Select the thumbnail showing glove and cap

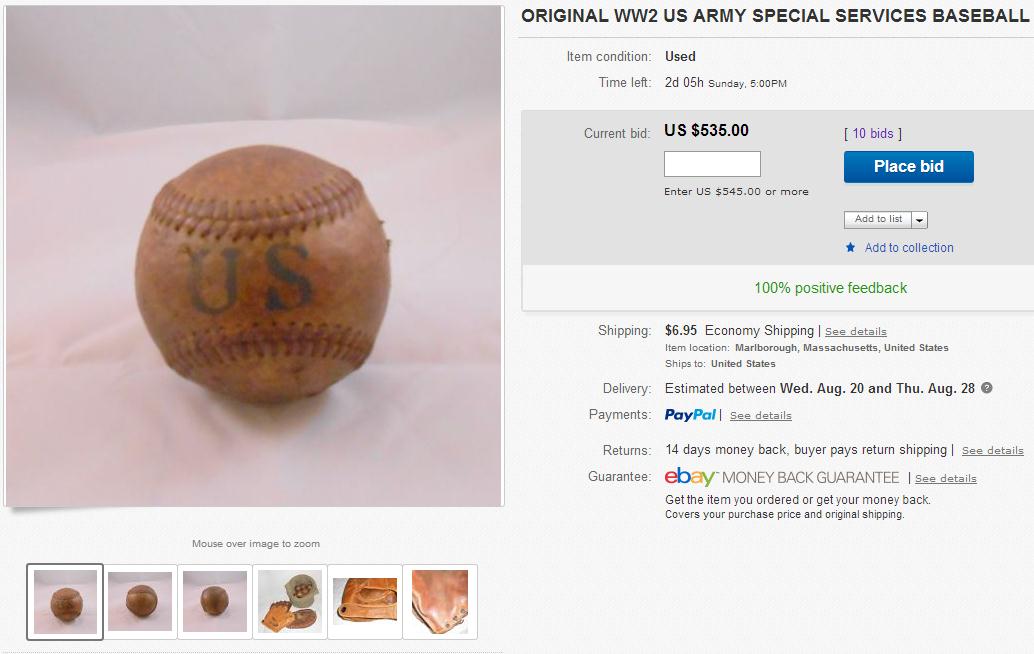coord(290,602)
